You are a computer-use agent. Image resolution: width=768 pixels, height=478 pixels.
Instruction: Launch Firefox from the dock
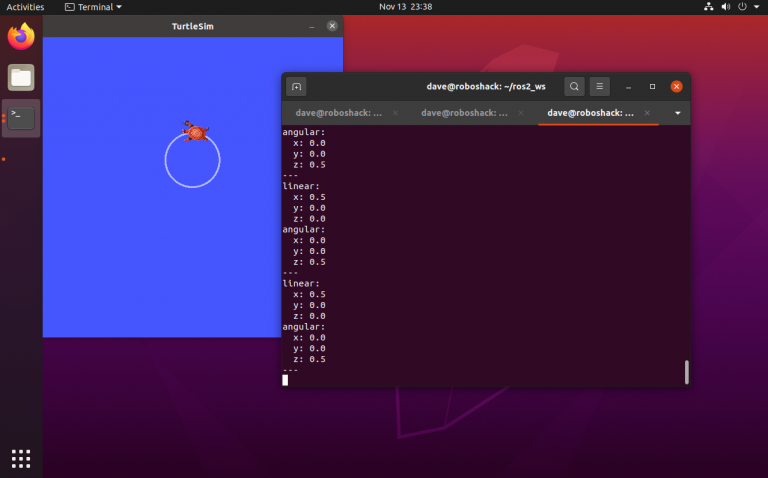21,38
